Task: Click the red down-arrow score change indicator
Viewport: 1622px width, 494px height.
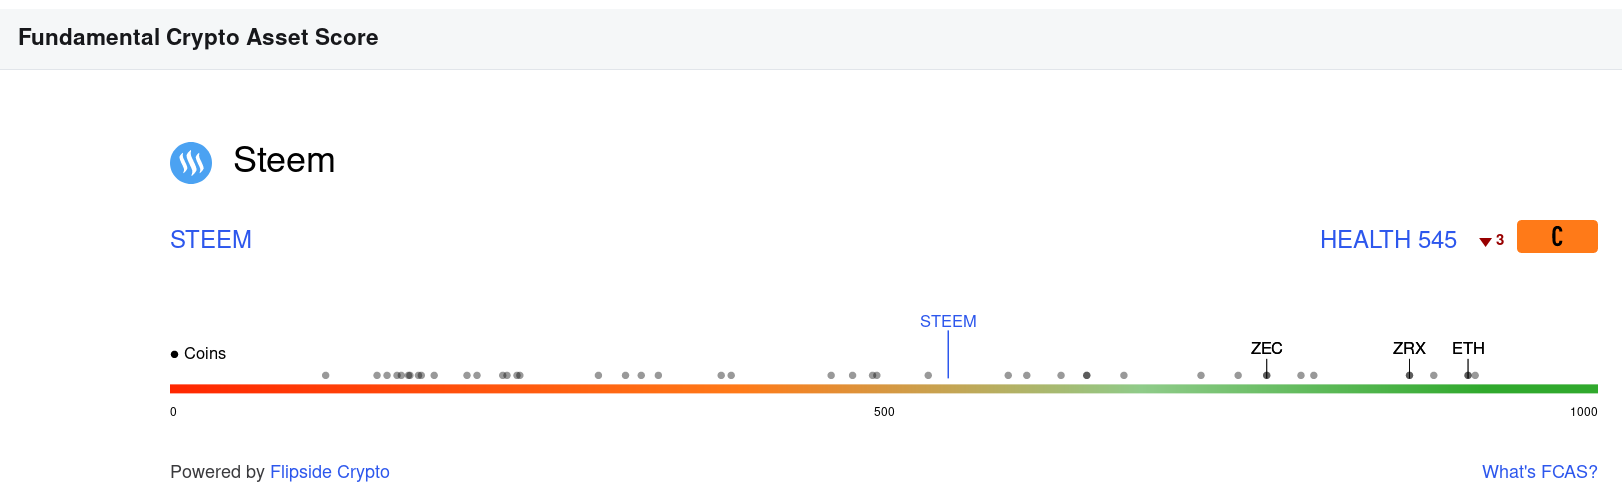Action: click(1486, 241)
